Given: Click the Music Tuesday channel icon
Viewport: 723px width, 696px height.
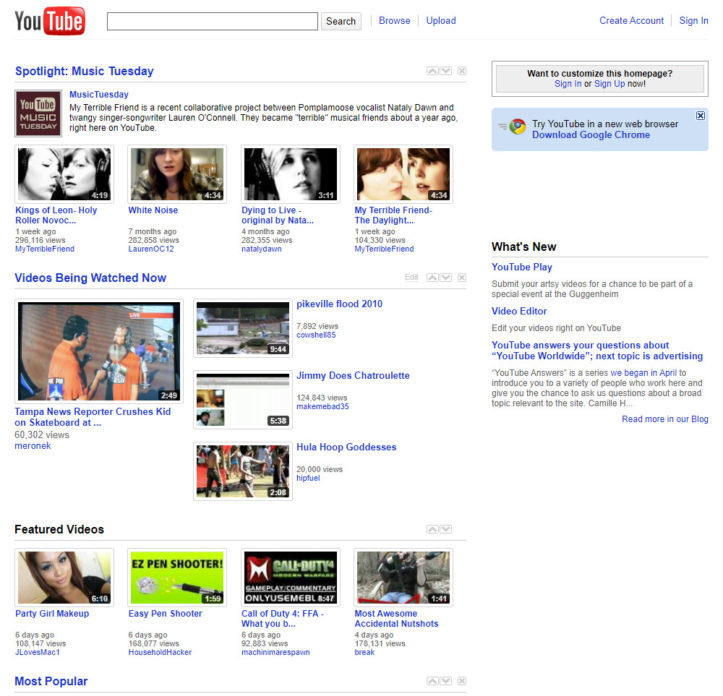Looking at the screenshot, I should 38,113.
